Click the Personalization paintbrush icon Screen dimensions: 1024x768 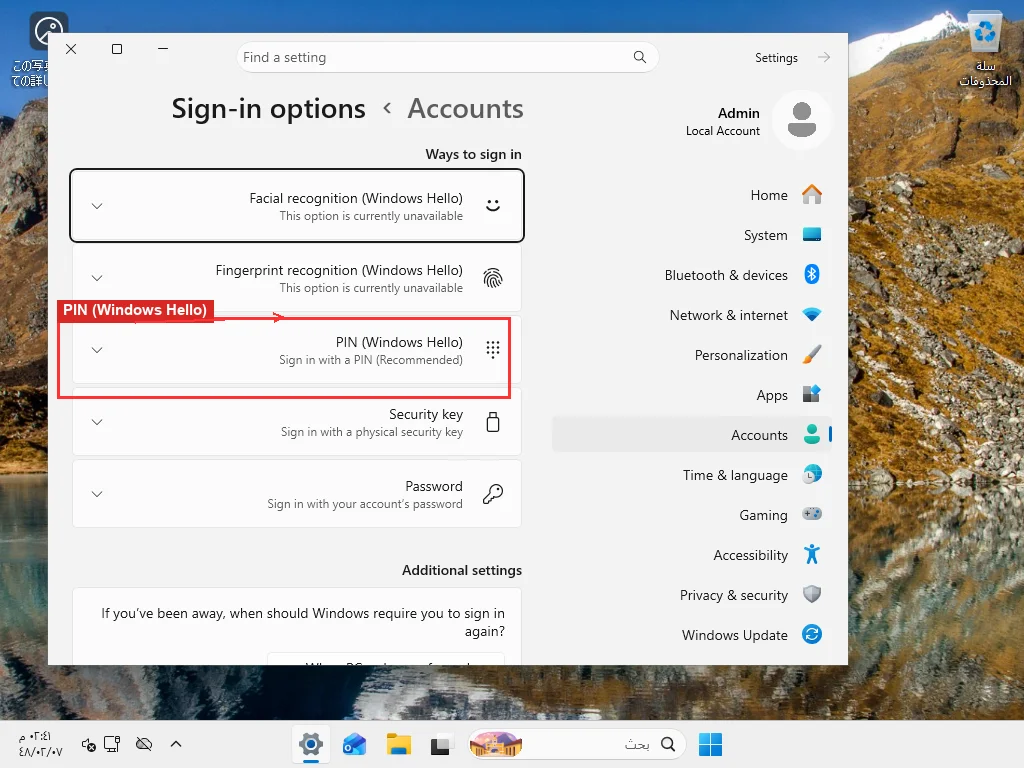click(812, 355)
